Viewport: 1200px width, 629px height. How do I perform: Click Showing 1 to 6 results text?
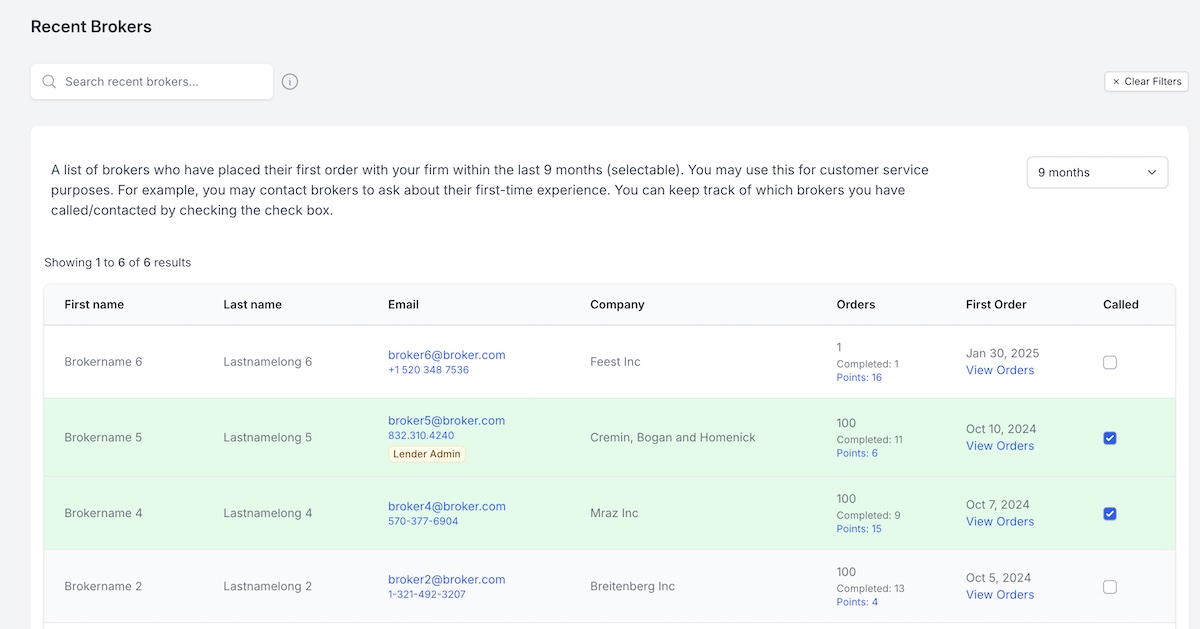(x=117, y=263)
